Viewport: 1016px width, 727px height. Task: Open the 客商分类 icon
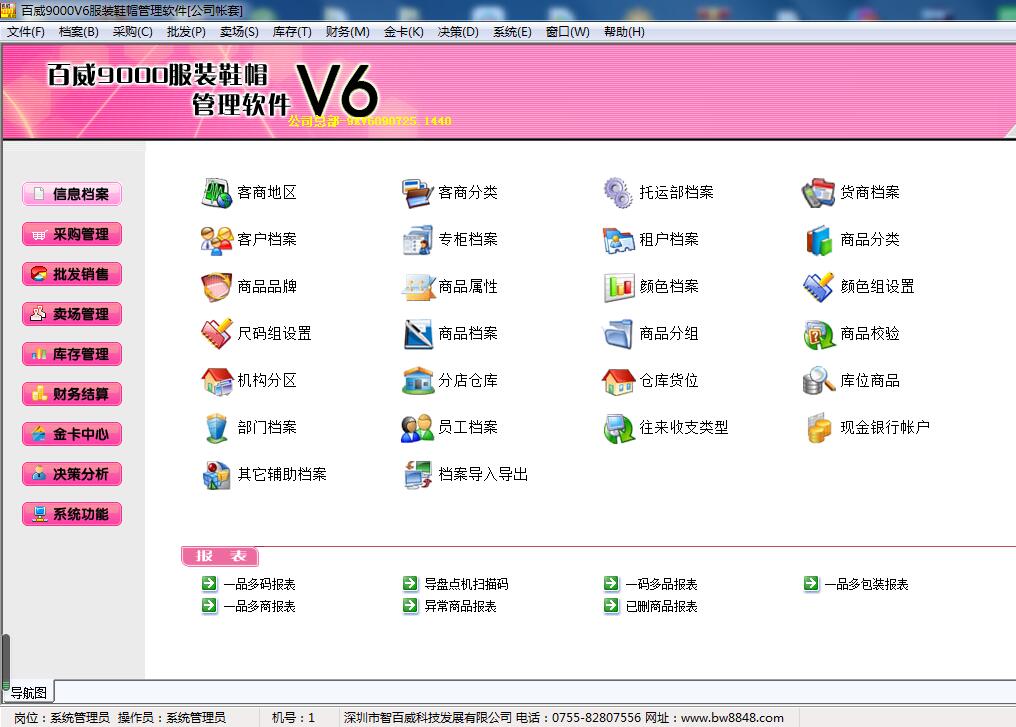point(417,192)
